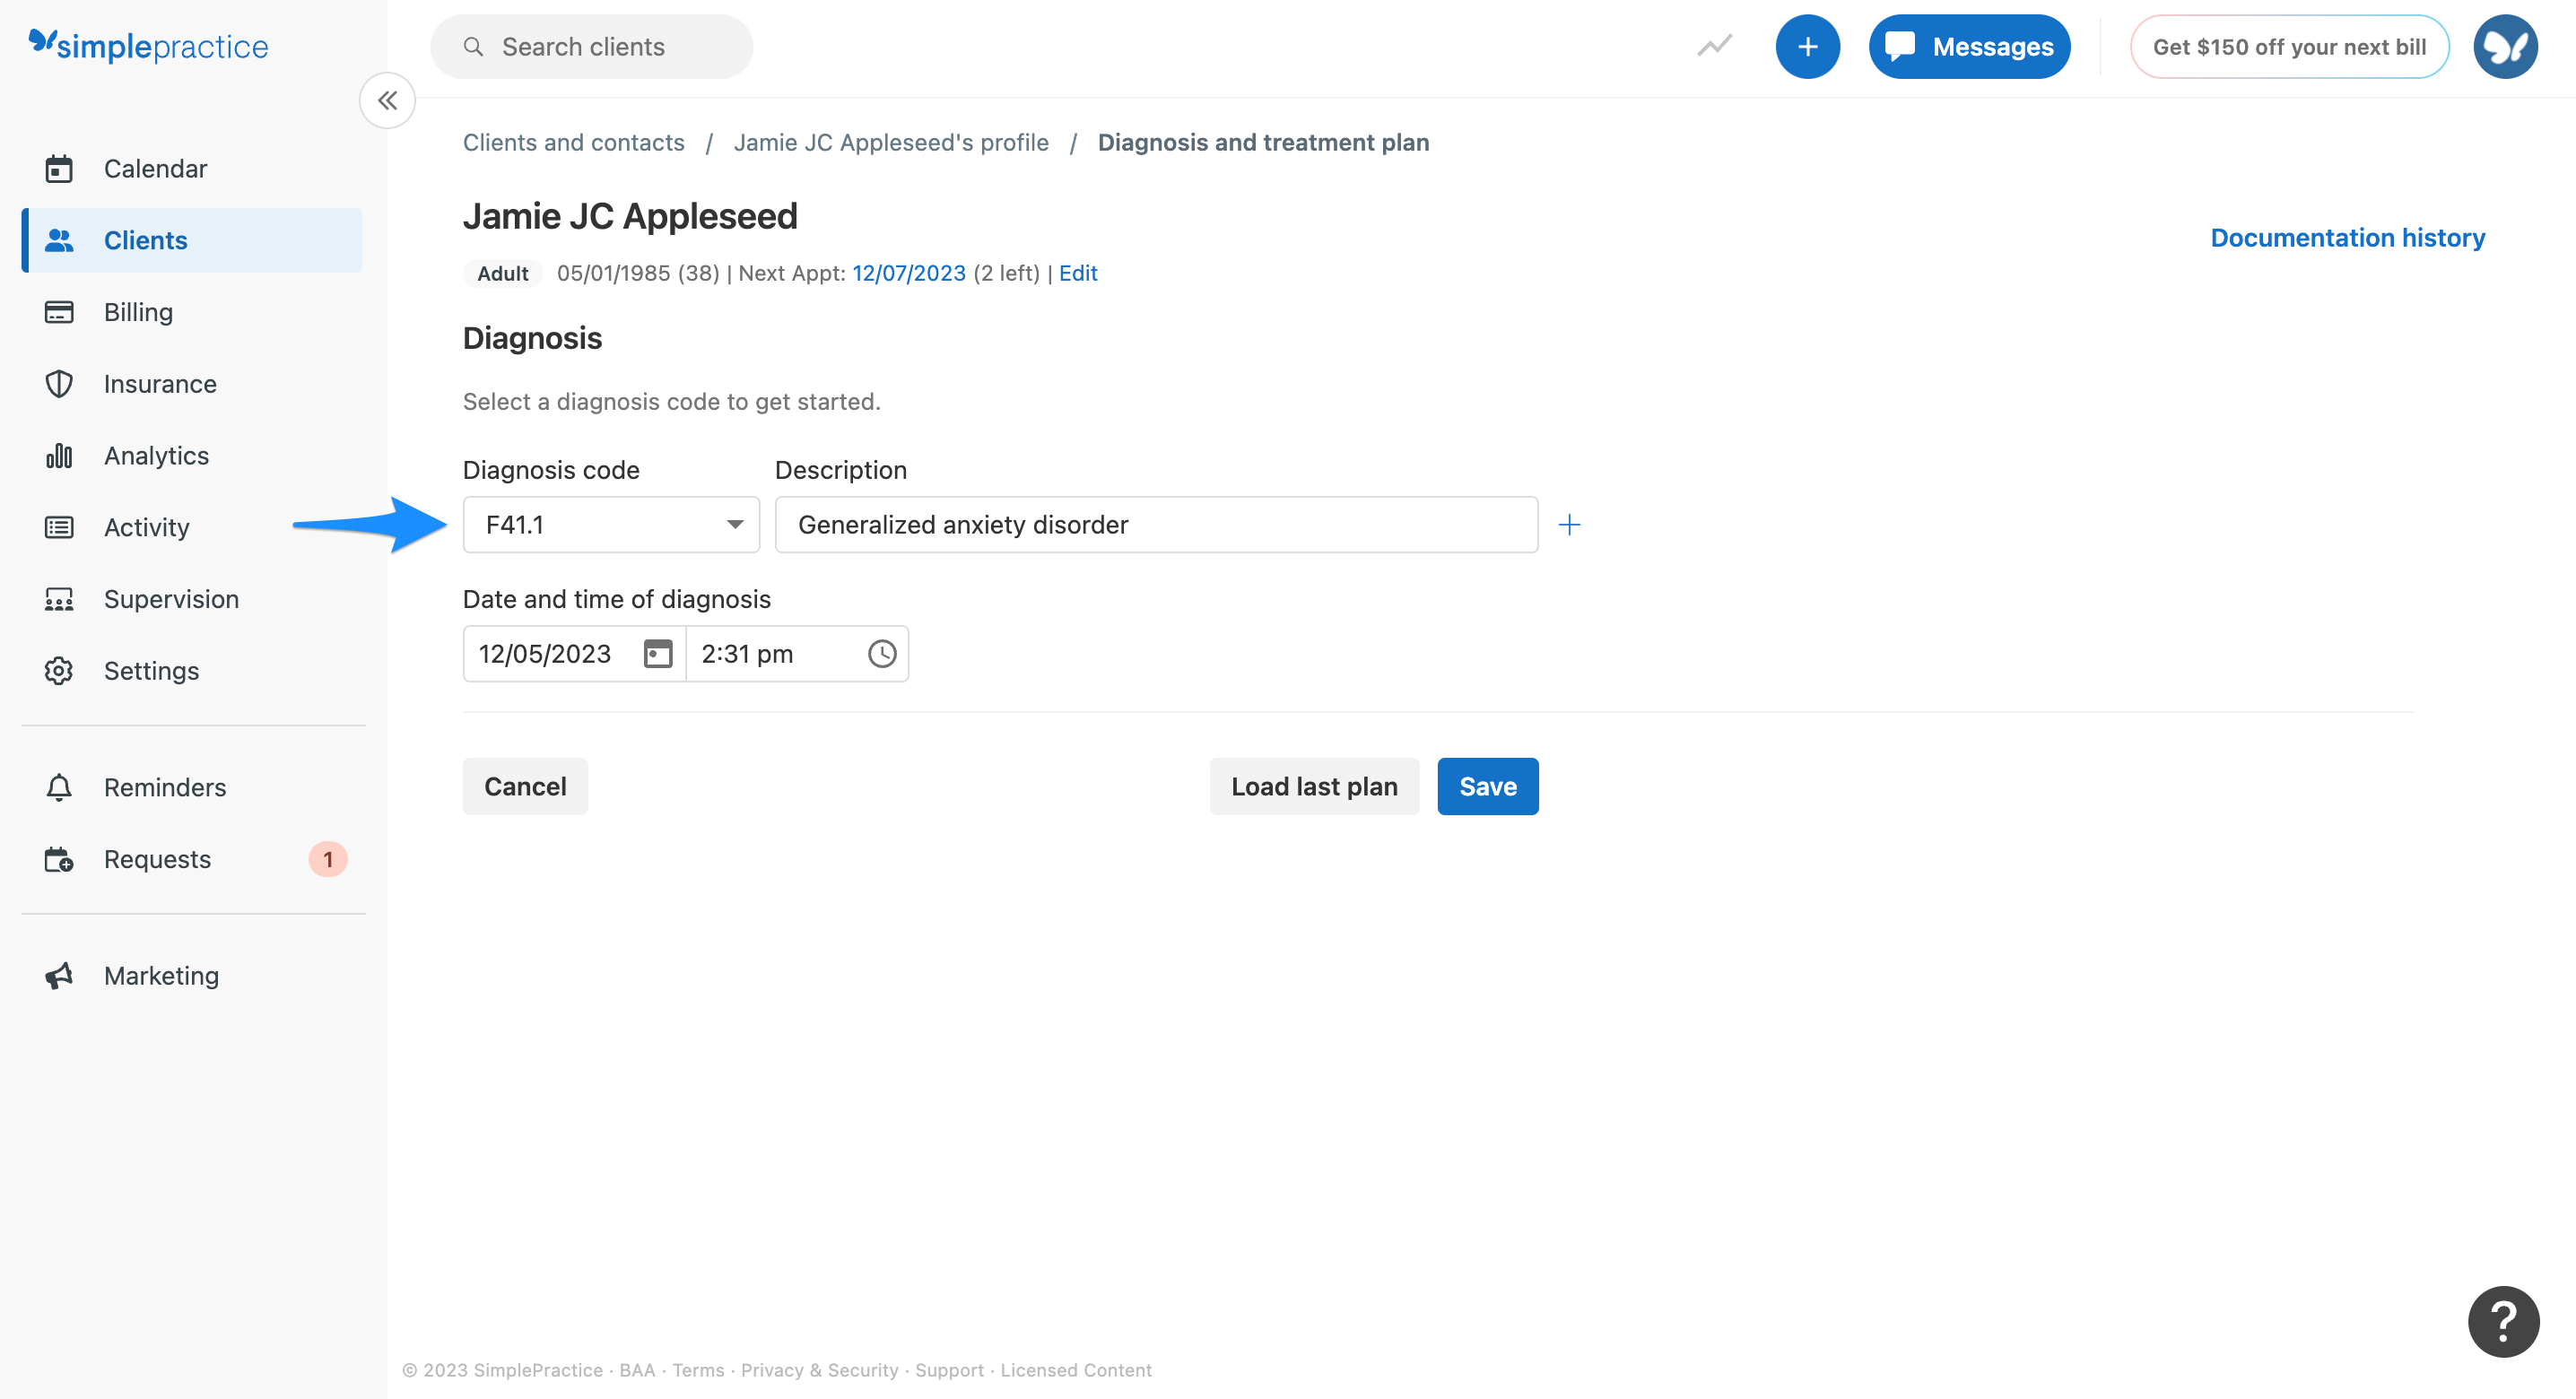The width and height of the screenshot is (2576, 1399).
Task: Open the time picker showing 2:31 pm
Action: [x=881, y=653]
